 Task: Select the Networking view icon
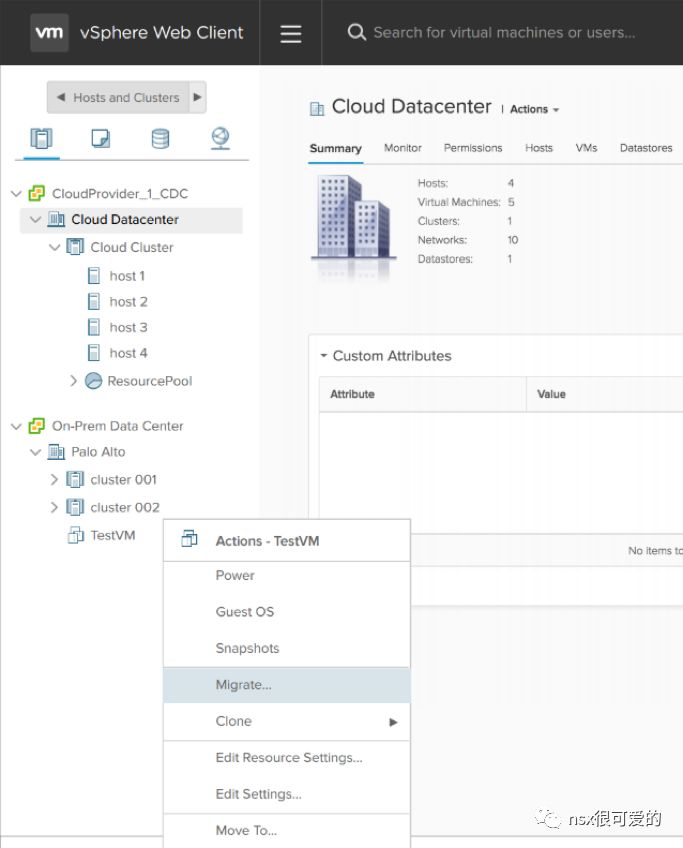click(220, 138)
